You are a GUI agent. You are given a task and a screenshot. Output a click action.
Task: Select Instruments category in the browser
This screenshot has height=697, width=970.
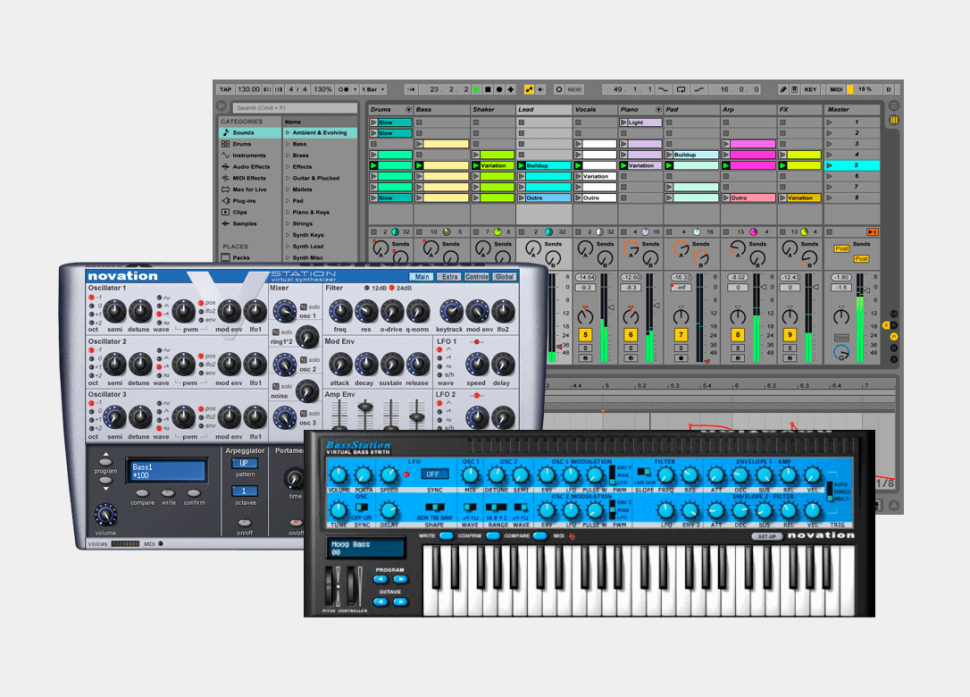coord(249,155)
